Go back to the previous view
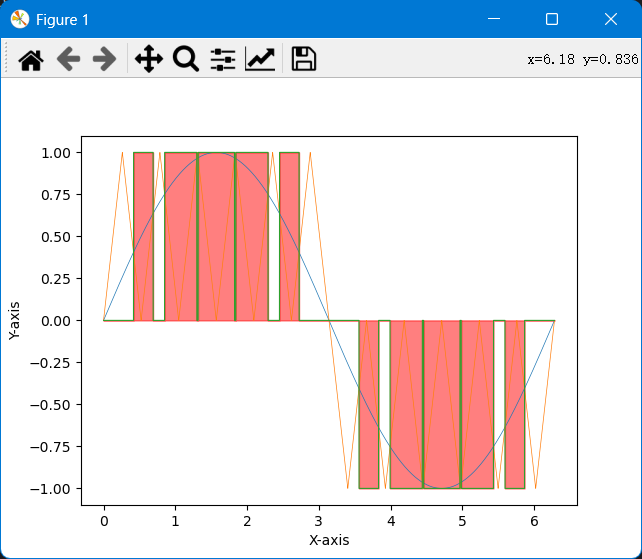The width and height of the screenshot is (642, 559). [68, 59]
